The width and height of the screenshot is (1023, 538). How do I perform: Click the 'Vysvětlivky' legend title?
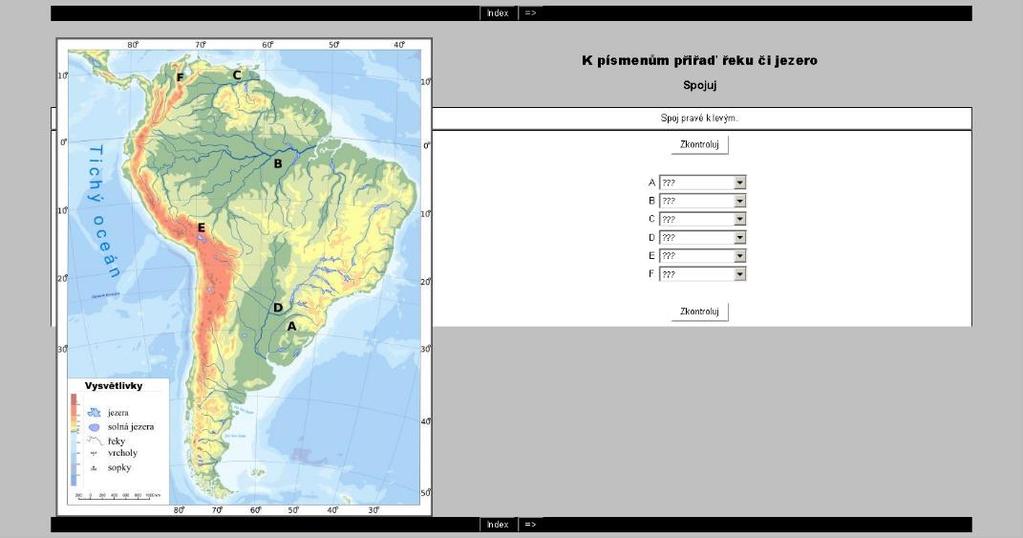(114, 386)
